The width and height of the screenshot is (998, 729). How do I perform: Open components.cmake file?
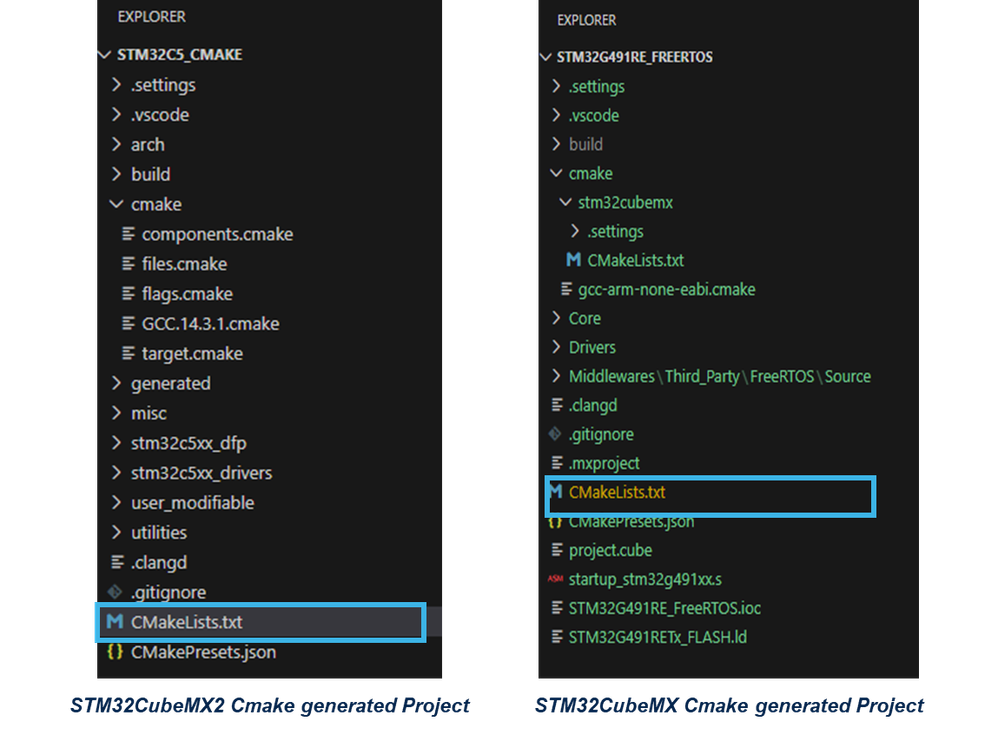coord(218,234)
